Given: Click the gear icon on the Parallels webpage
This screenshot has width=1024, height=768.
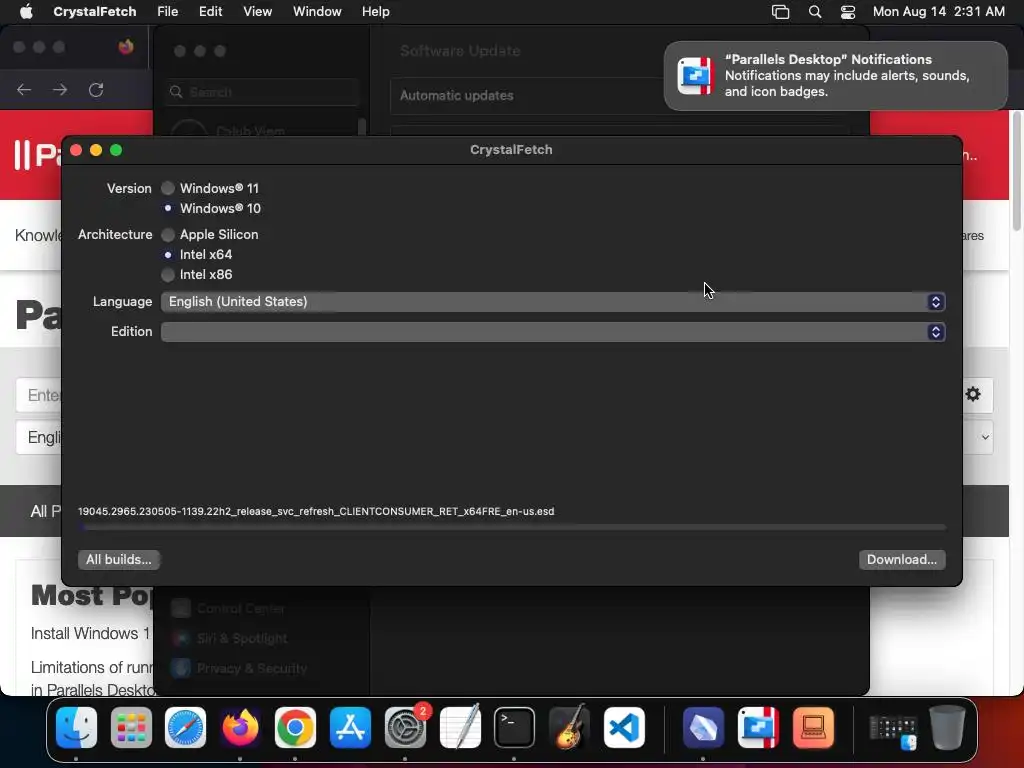Looking at the screenshot, I should (973, 394).
